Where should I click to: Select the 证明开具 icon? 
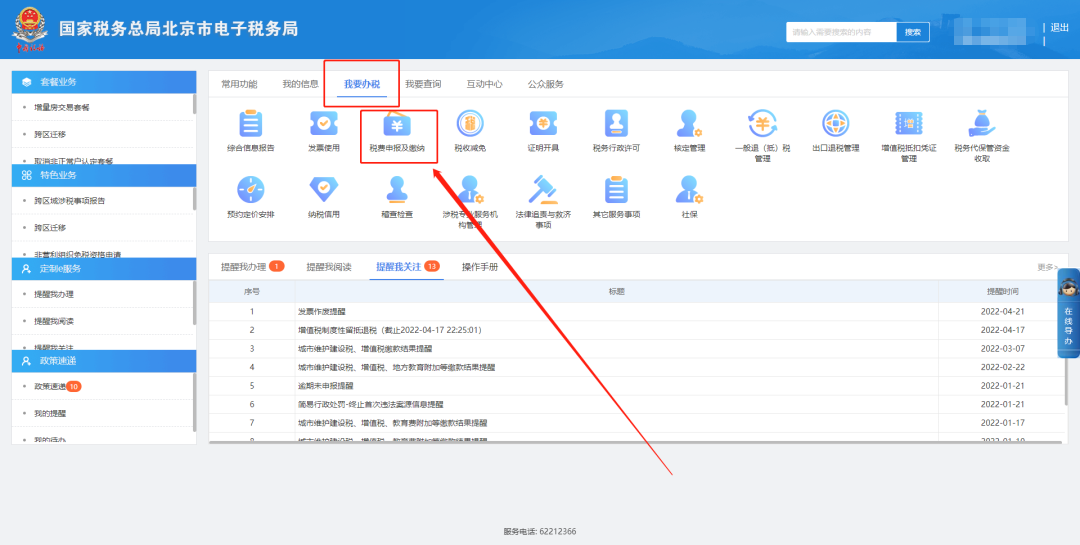click(x=543, y=124)
